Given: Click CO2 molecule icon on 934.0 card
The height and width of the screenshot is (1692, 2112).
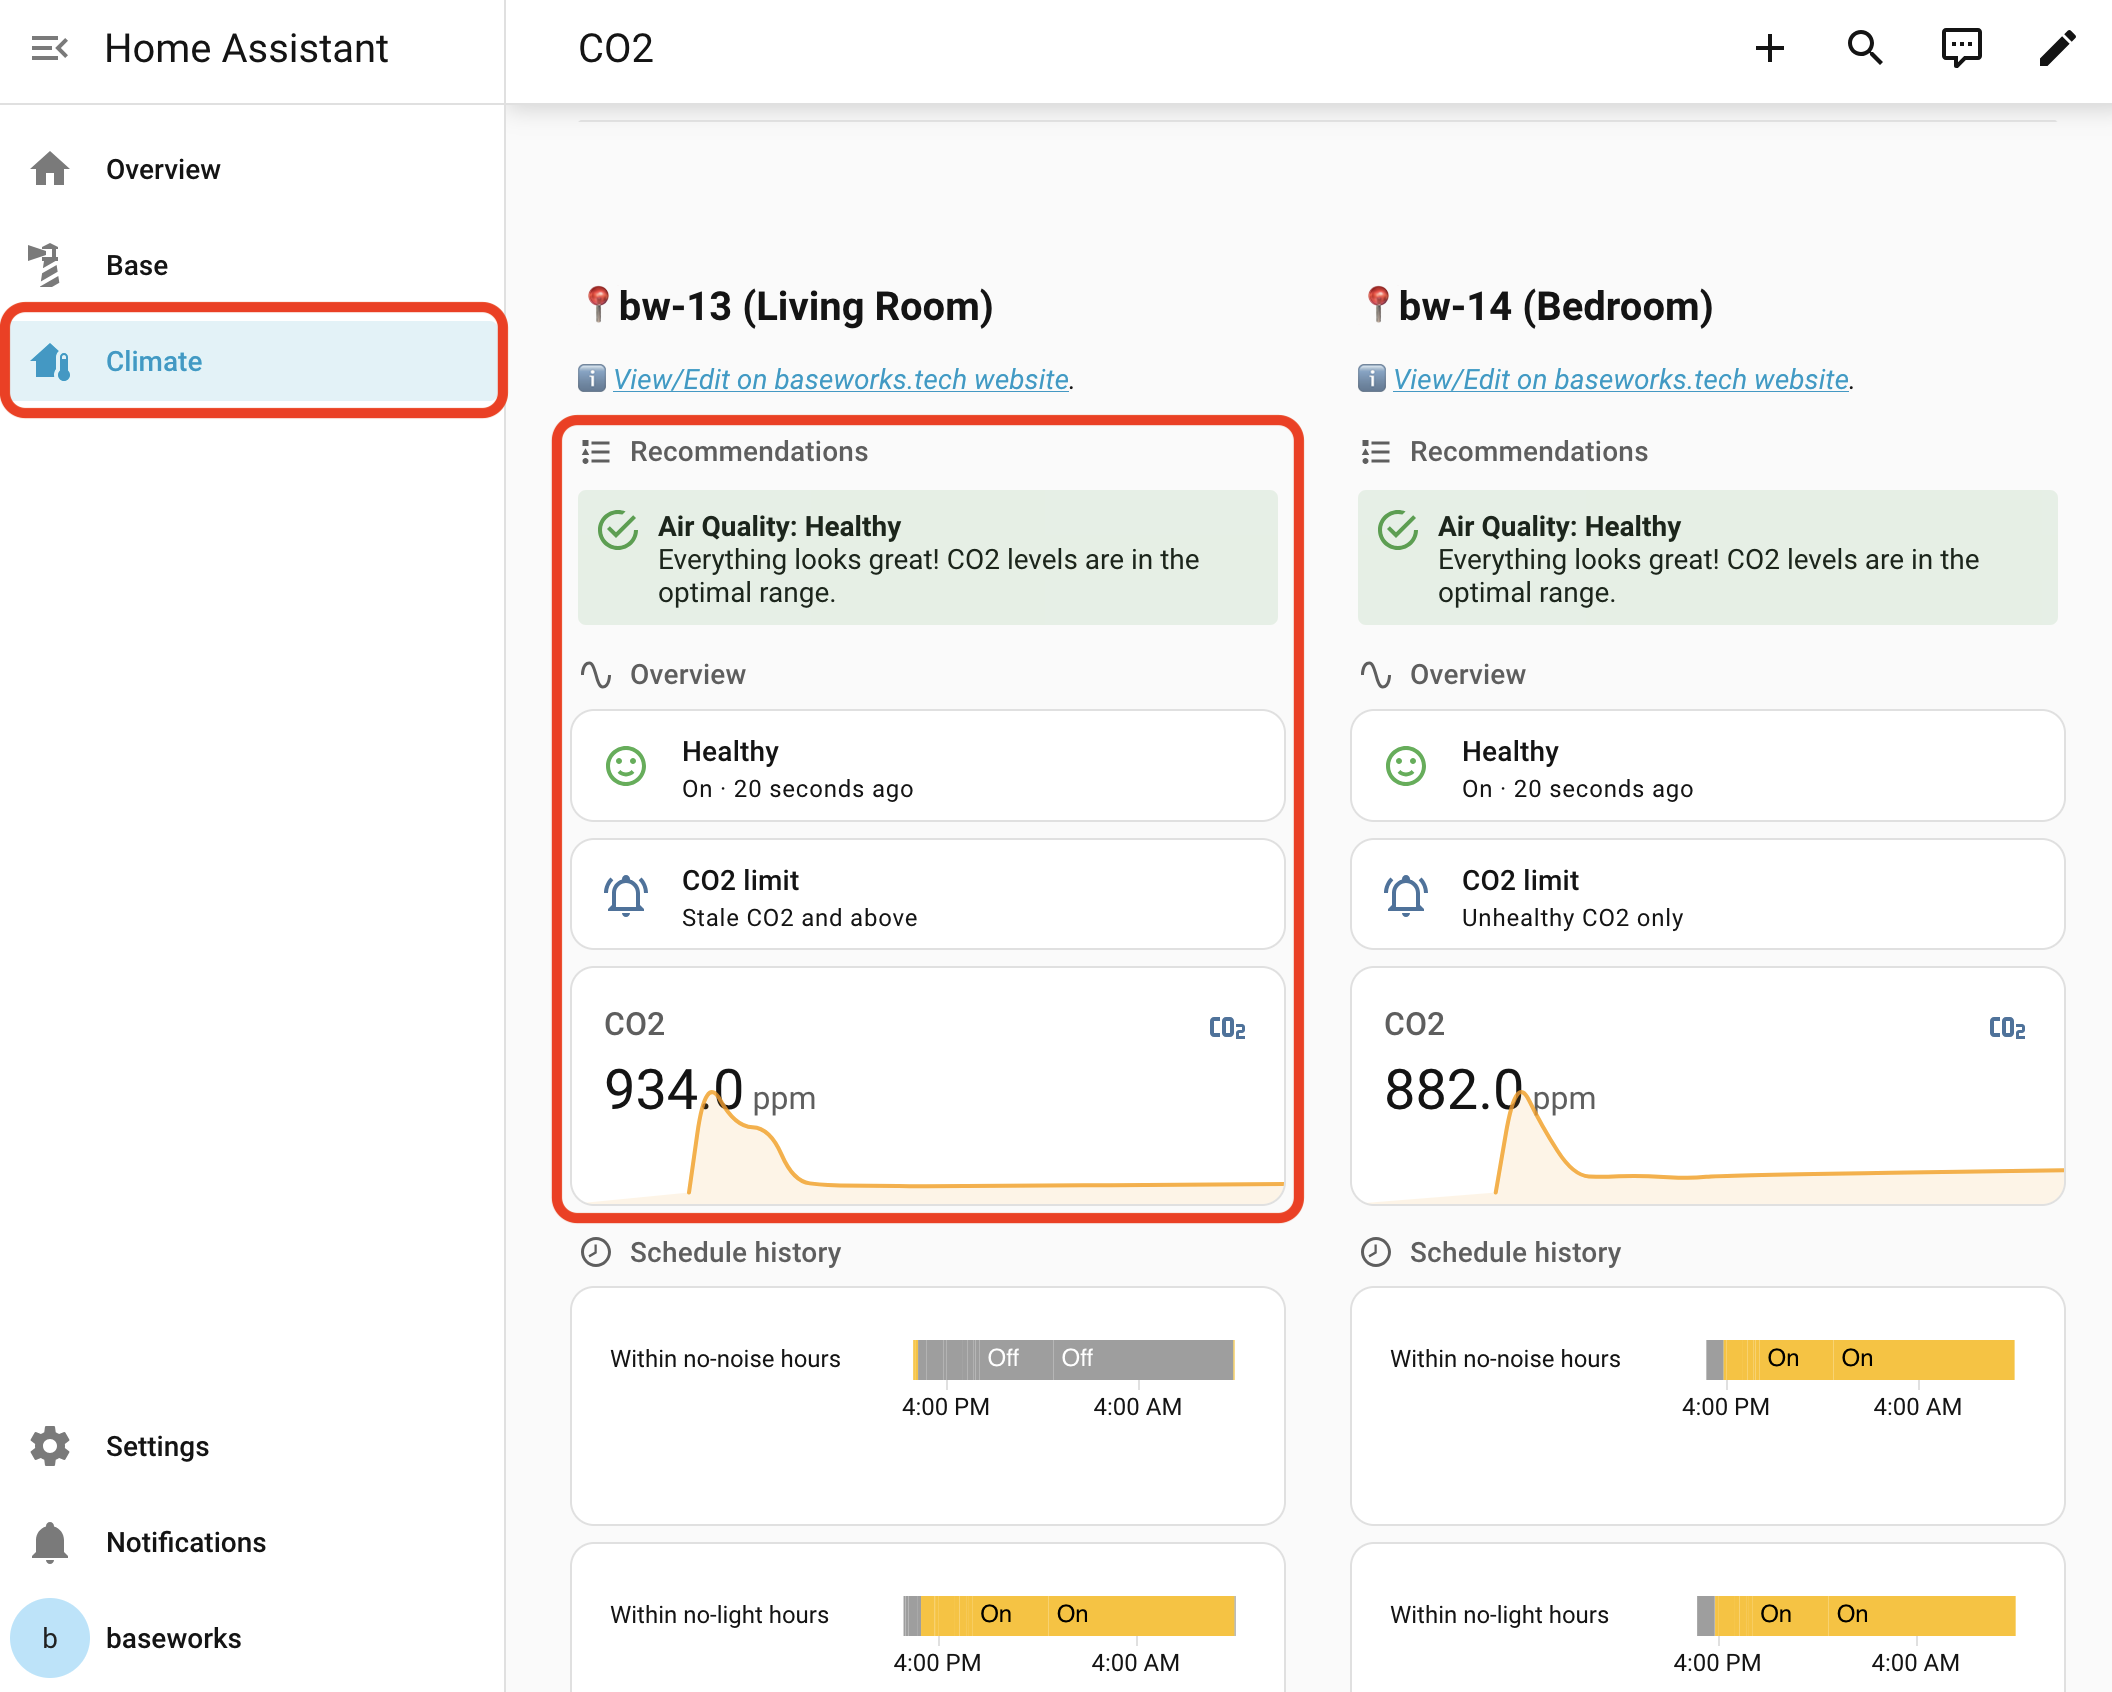Looking at the screenshot, I should coord(1227,1028).
